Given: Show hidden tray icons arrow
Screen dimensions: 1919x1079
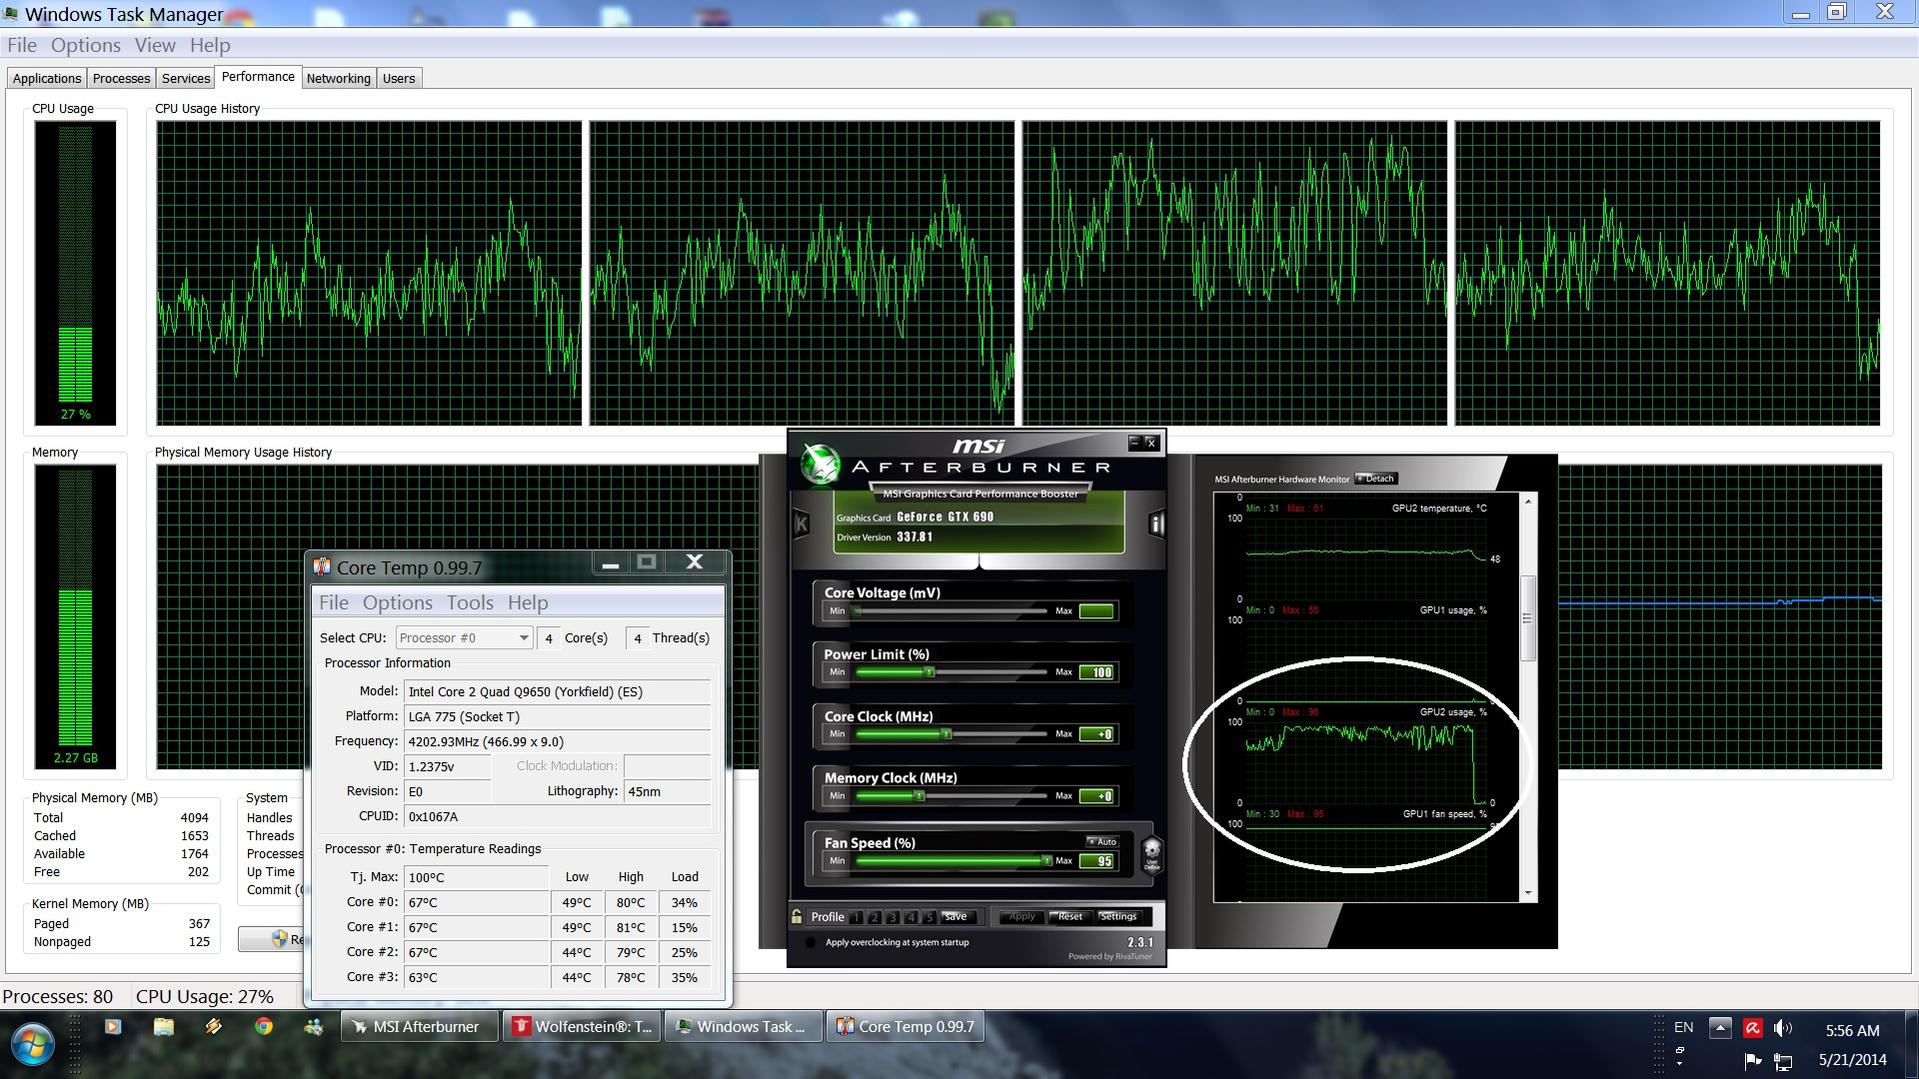Looking at the screenshot, I should [x=1720, y=1028].
